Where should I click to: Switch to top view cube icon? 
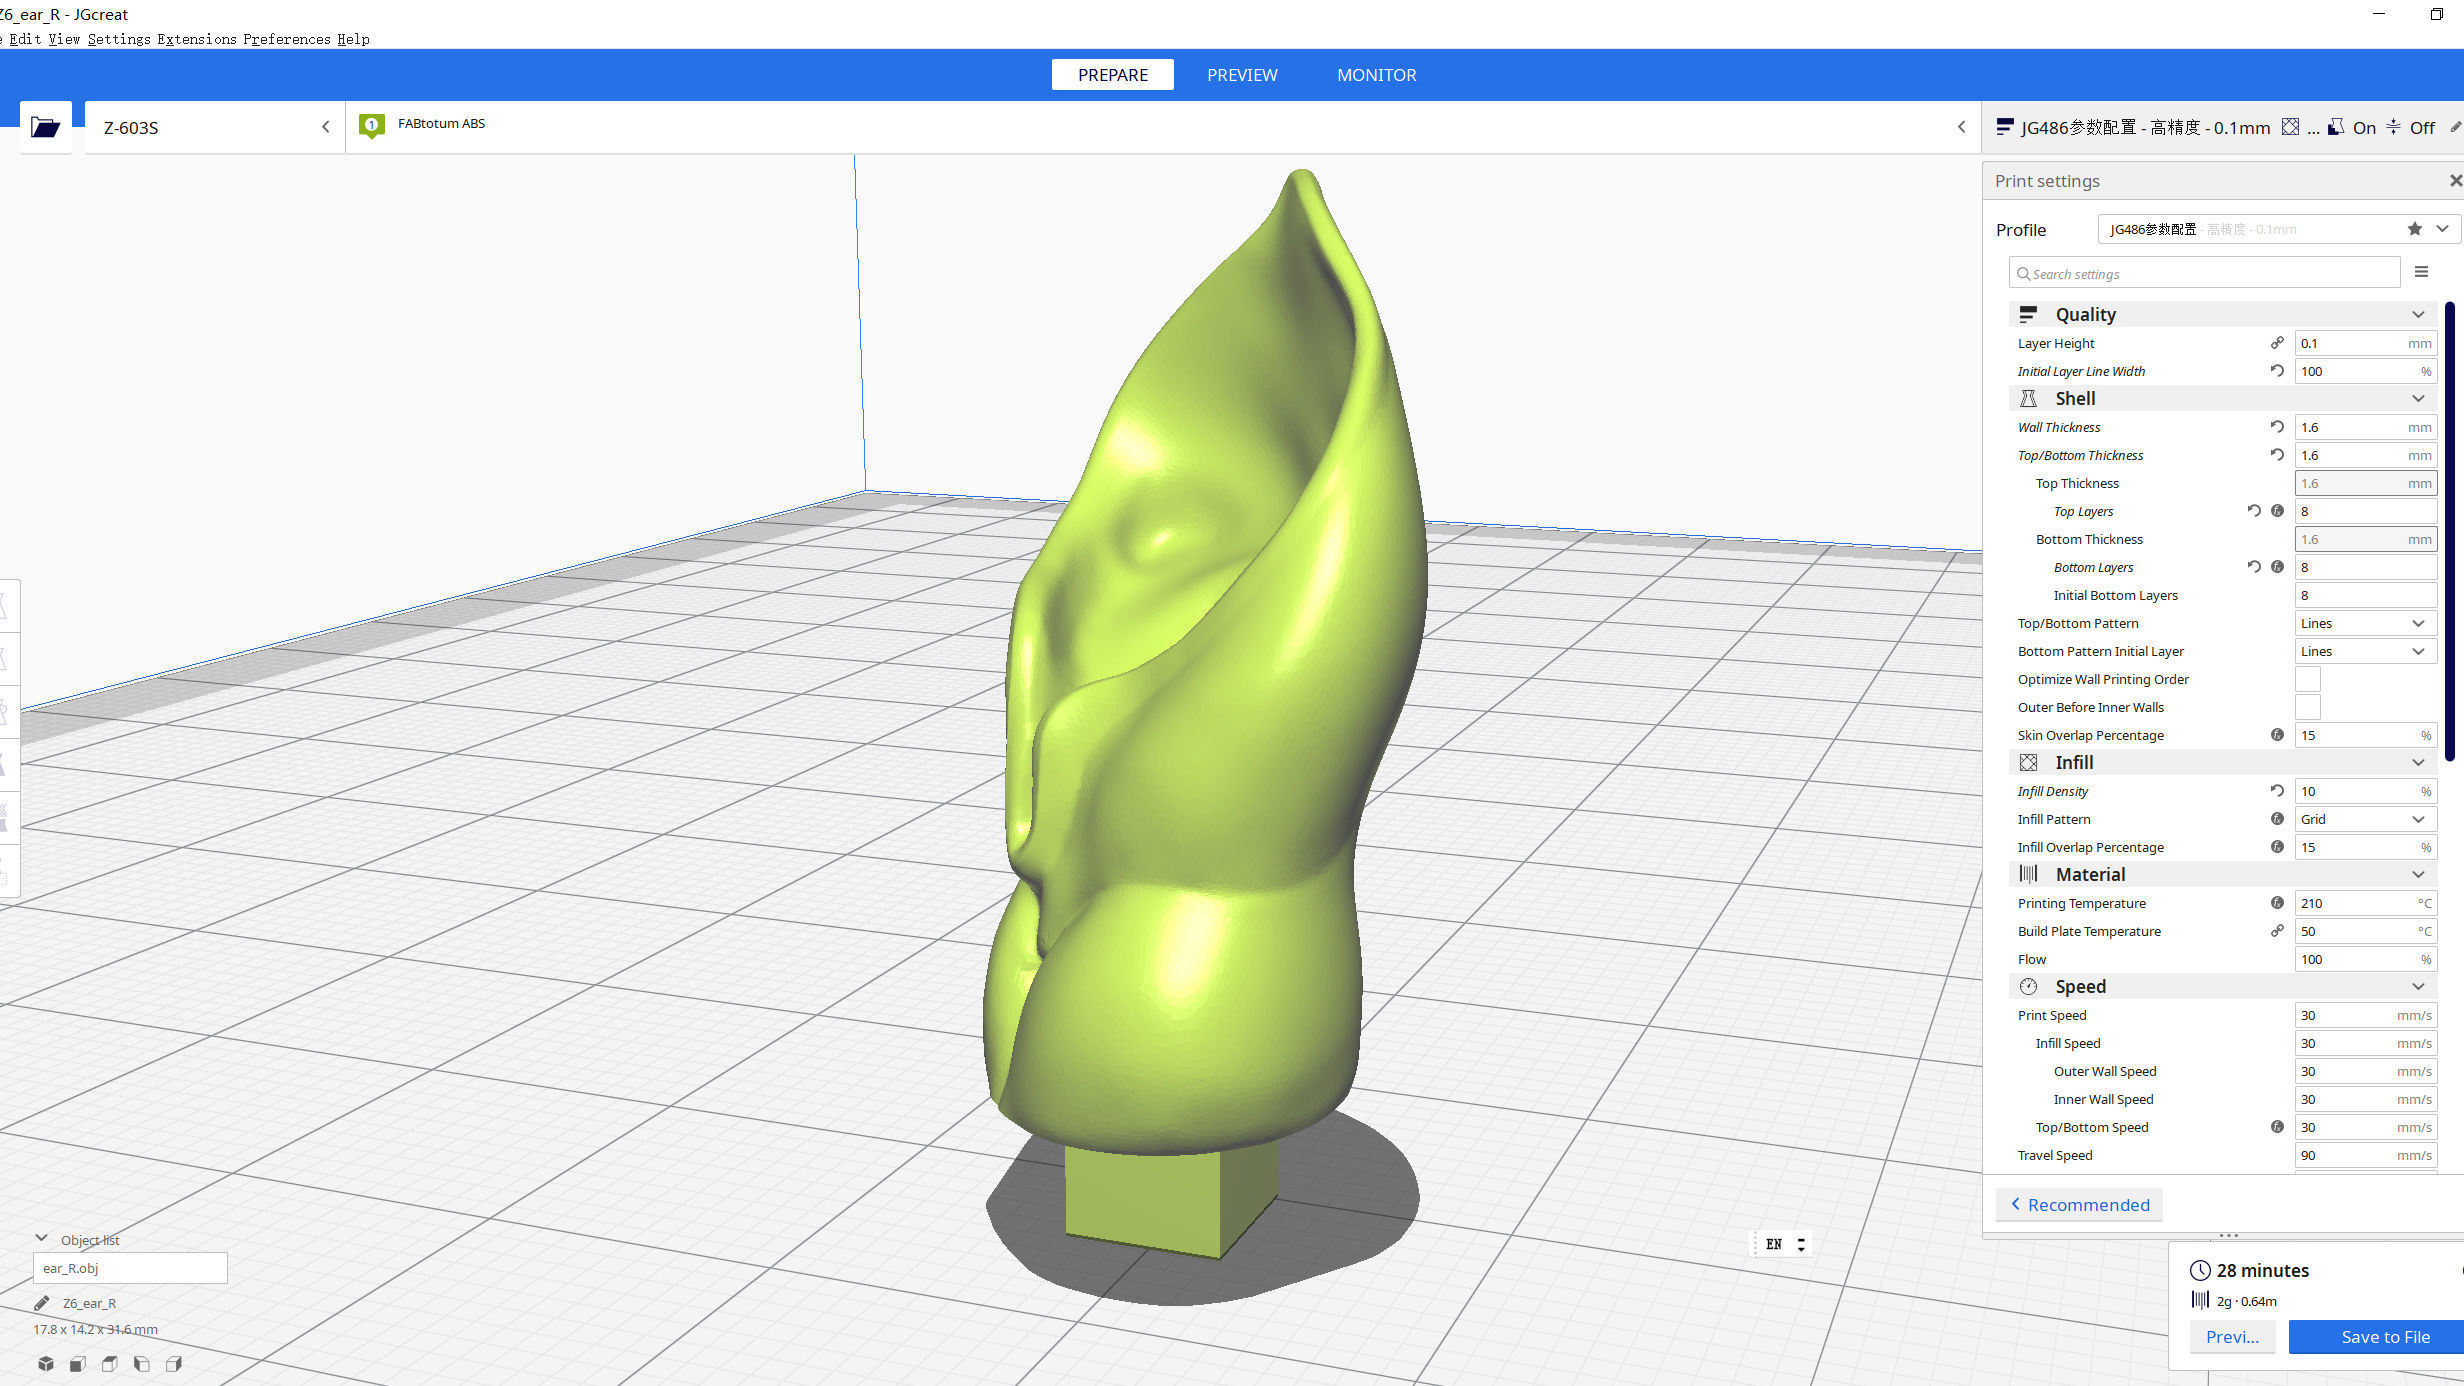pos(110,1363)
